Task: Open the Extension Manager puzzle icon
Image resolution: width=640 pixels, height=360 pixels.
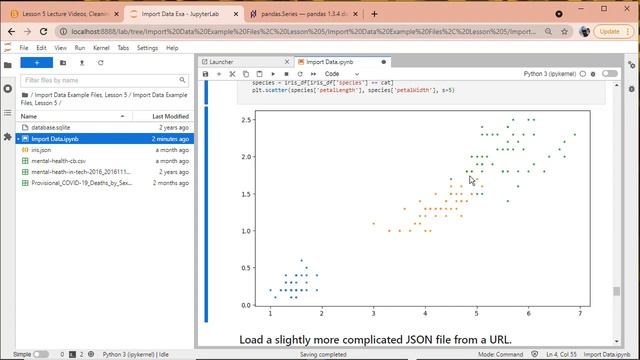Action: [7, 137]
